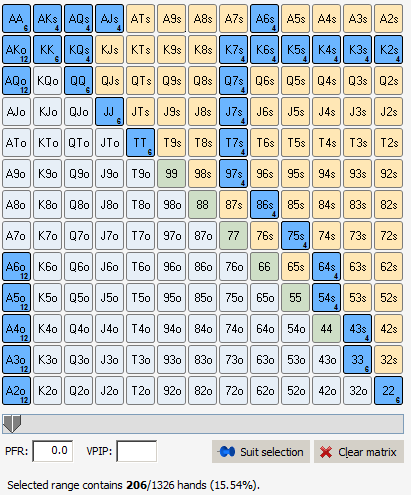
Task: Select the KQo hand cell
Action: [x=47, y=81]
